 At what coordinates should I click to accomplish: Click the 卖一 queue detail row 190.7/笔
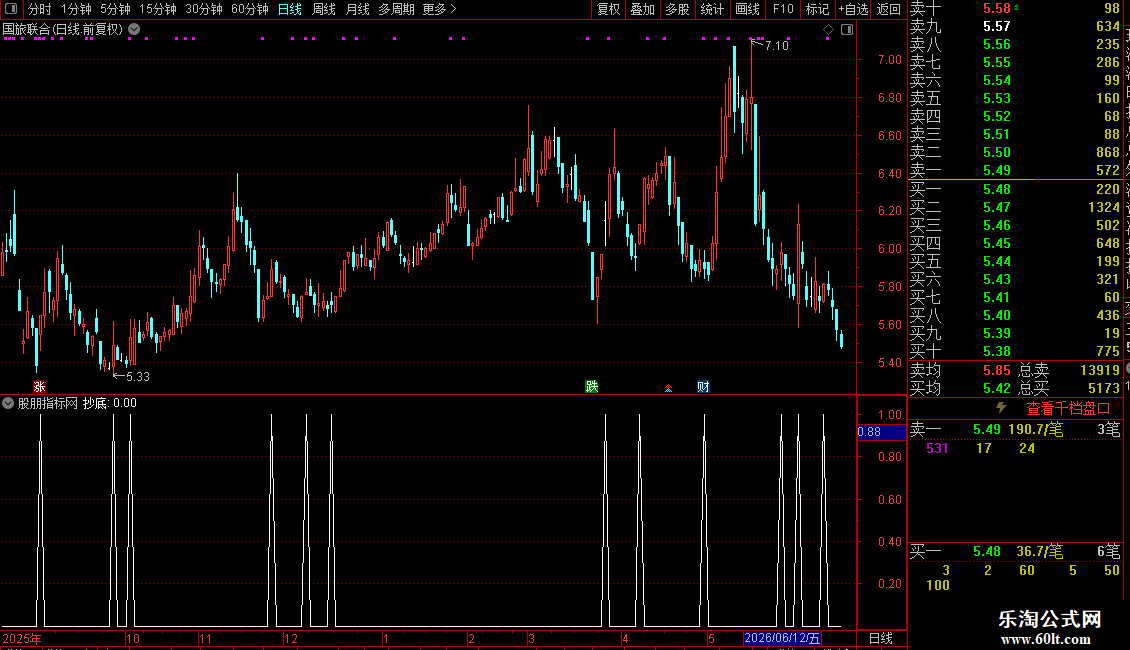[x=1015, y=429]
